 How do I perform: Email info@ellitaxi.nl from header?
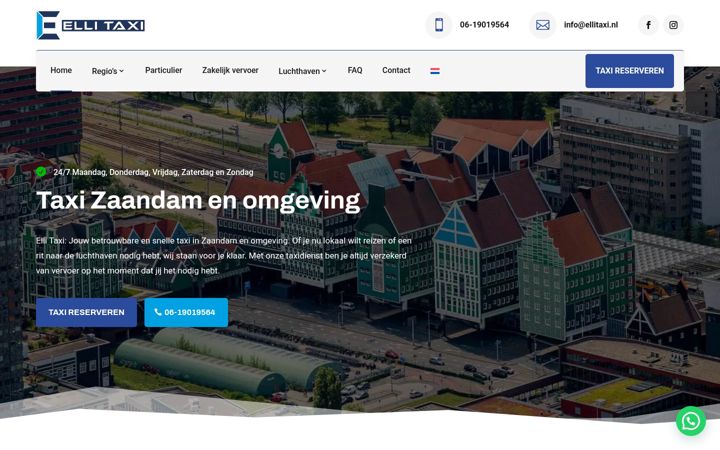pyautogui.click(x=591, y=25)
